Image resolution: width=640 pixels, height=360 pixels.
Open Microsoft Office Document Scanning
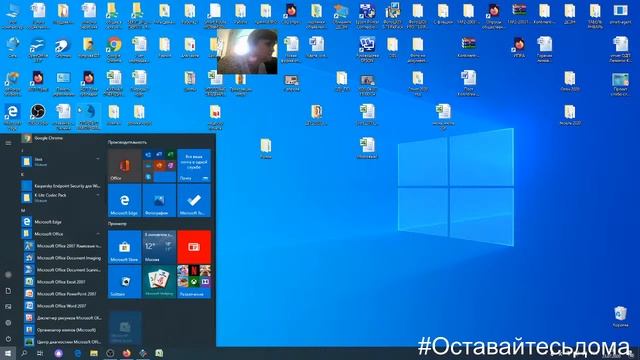62,270
